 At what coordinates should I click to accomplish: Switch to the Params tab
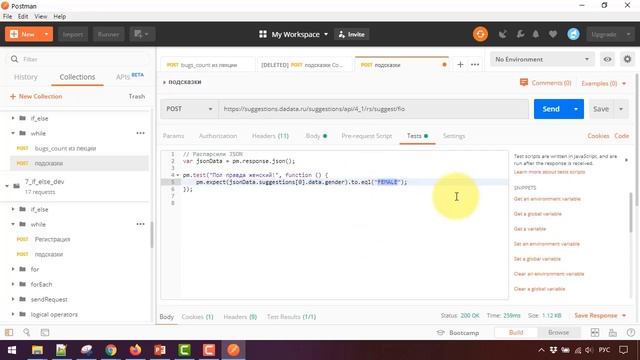(x=173, y=136)
